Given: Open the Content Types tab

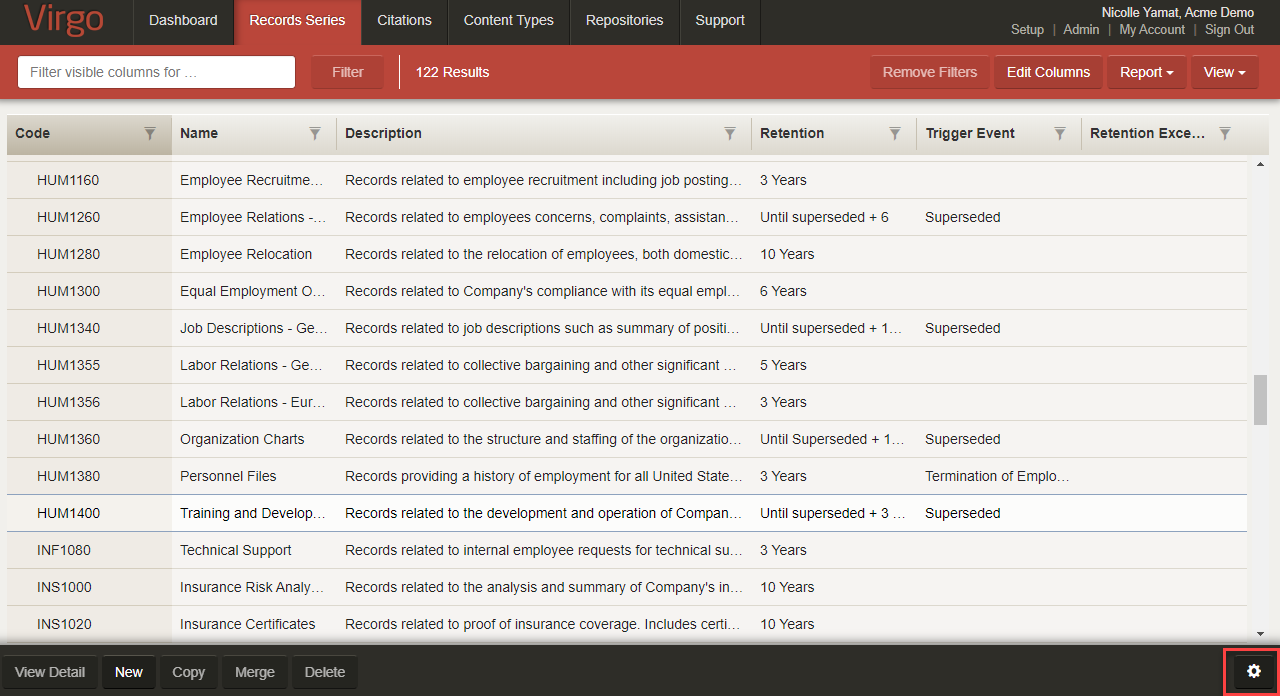Looking at the screenshot, I should point(508,21).
